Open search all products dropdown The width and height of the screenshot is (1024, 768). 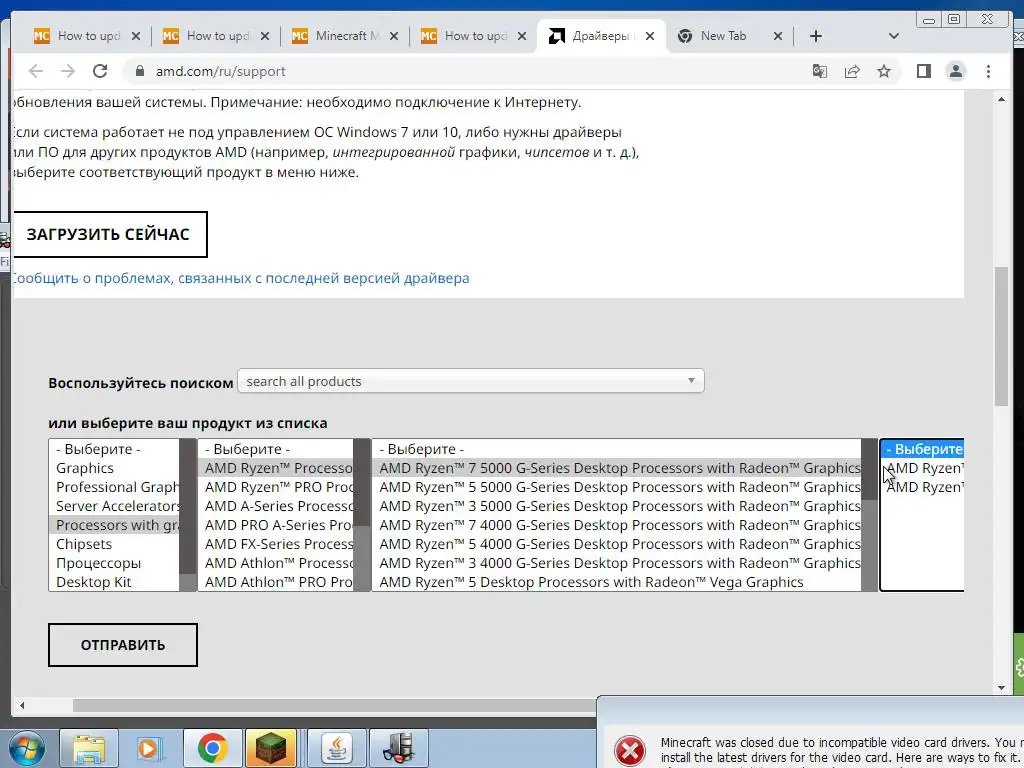pyautogui.click(x=471, y=381)
